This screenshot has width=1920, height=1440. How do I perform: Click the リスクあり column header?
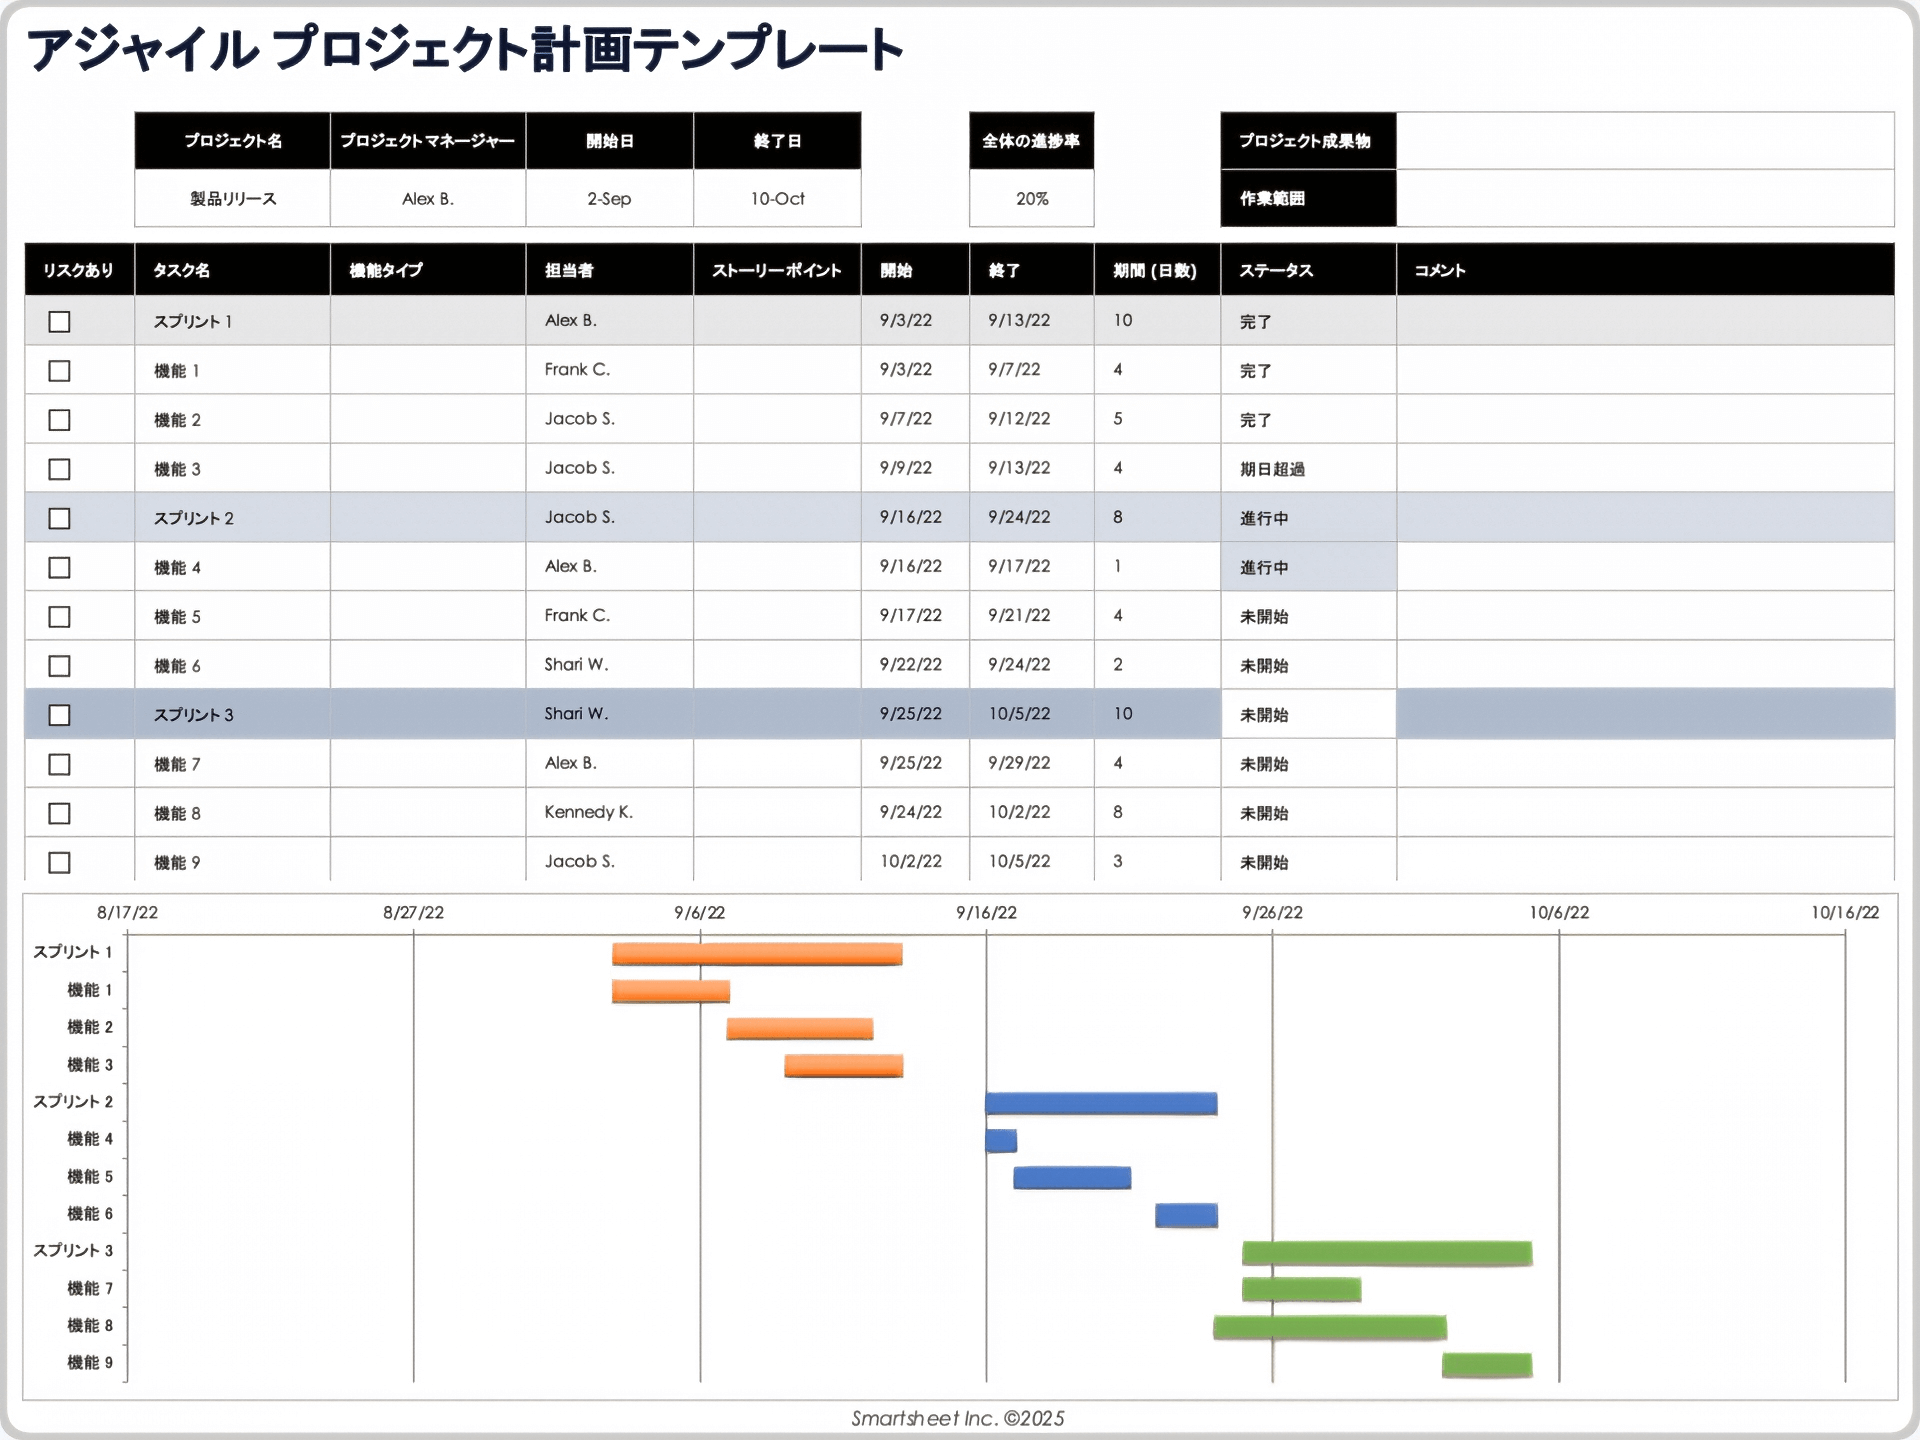79,270
